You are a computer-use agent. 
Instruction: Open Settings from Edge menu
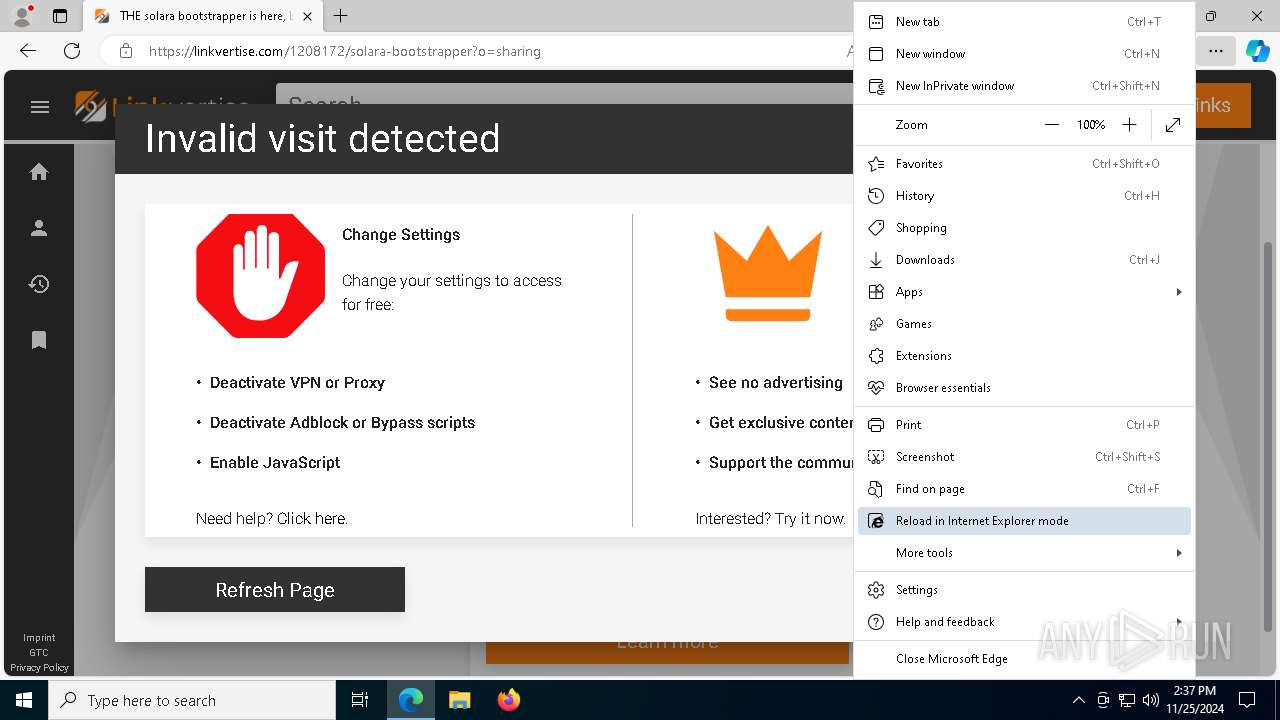pyautogui.click(x=1024, y=590)
